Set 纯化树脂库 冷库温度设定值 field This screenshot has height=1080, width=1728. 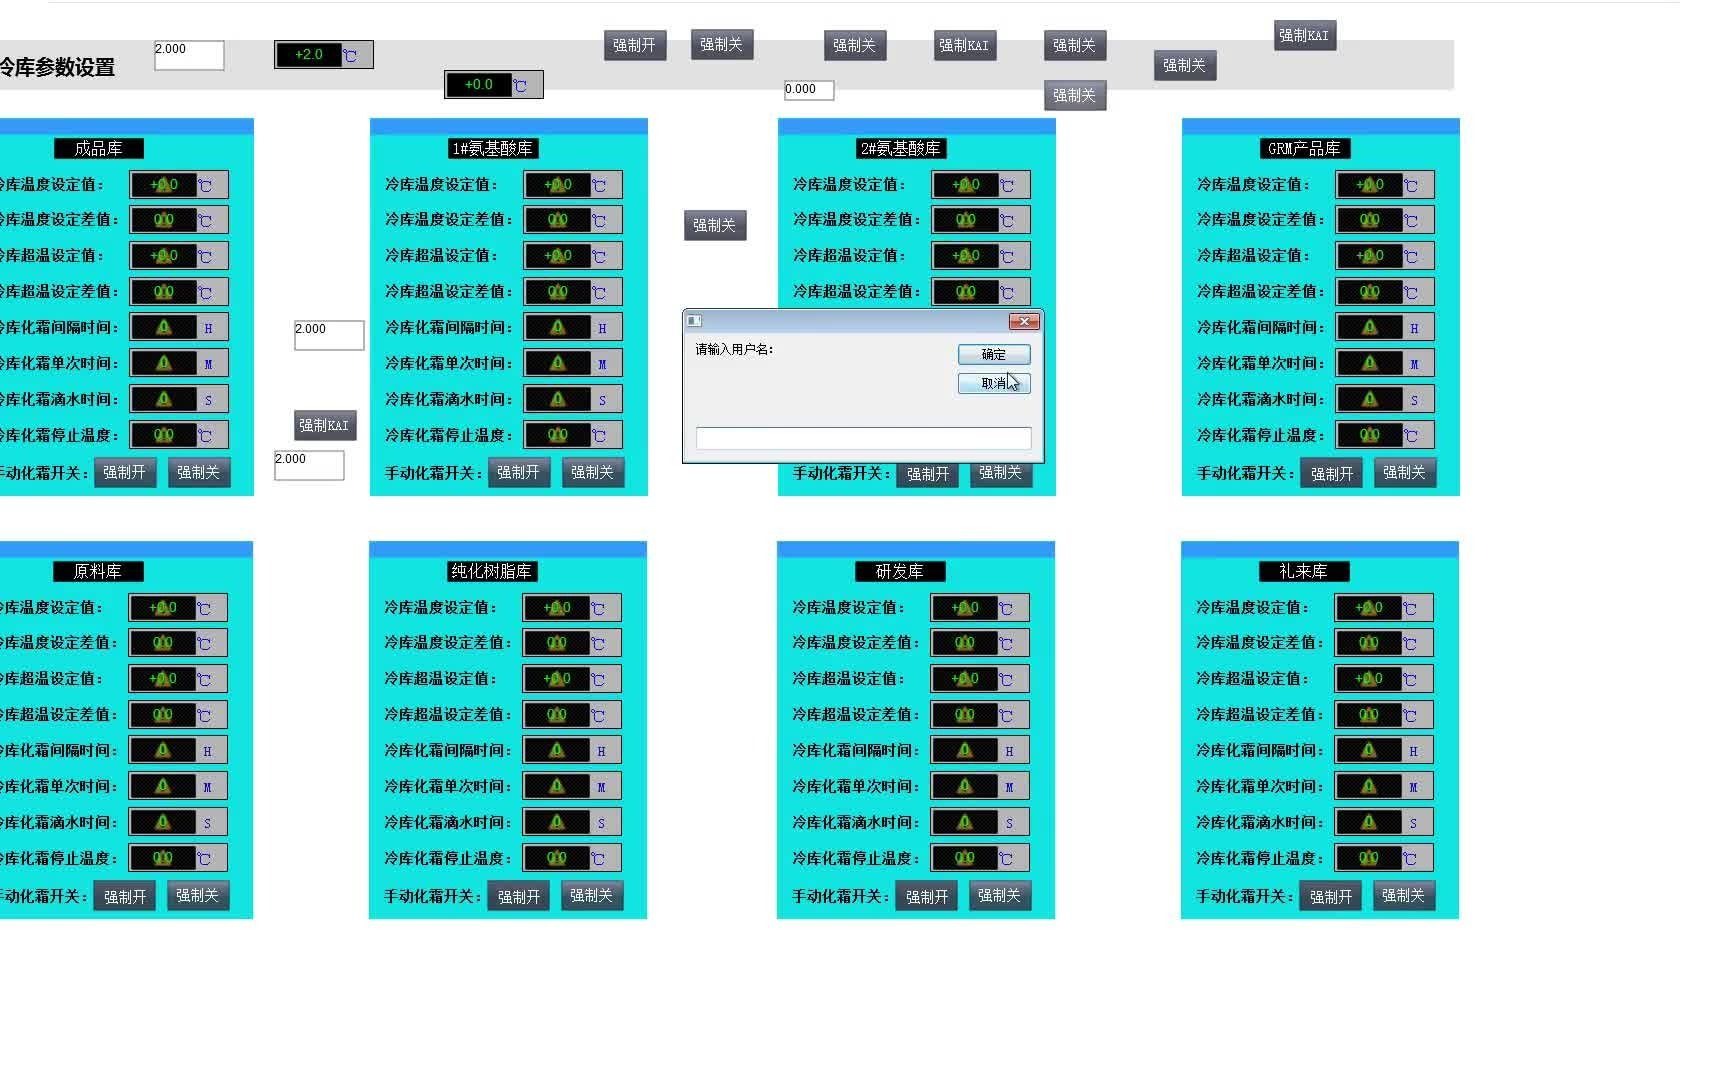point(572,607)
